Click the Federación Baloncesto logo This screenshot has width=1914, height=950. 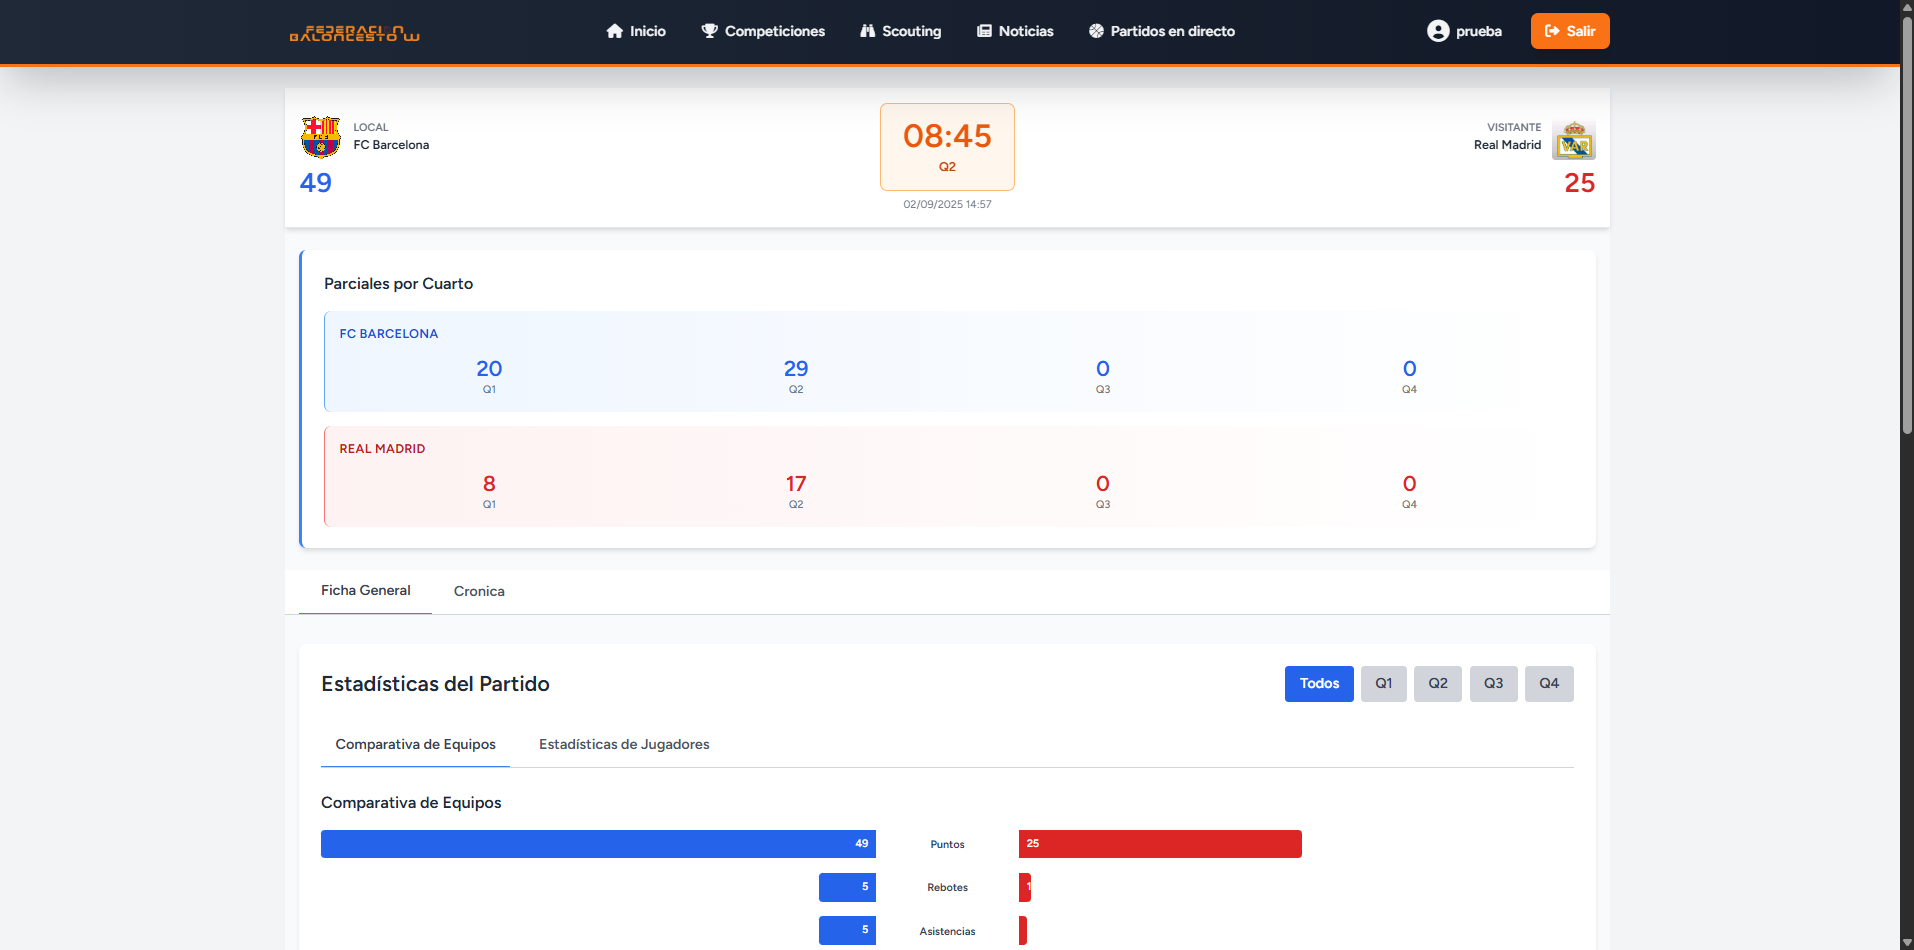tap(354, 33)
